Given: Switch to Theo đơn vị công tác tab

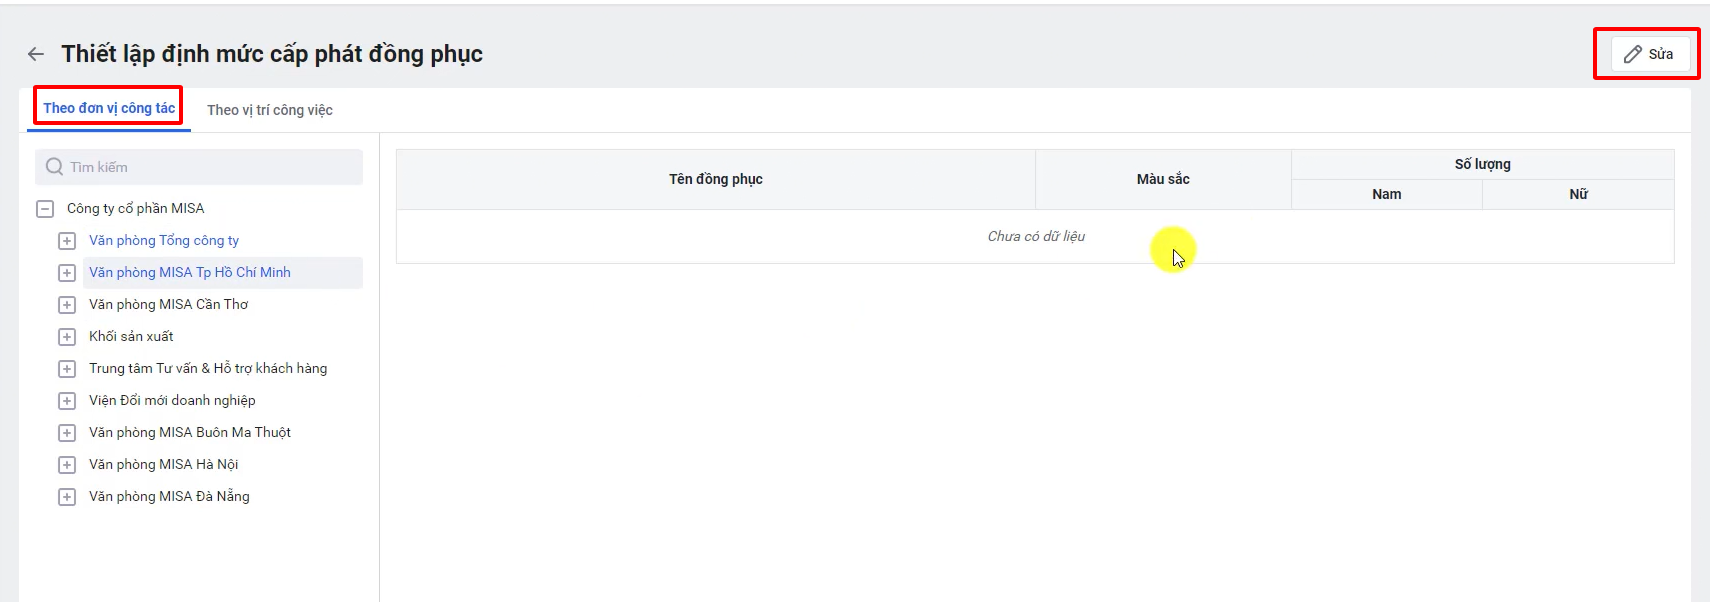Looking at the screenshot, I should [x=109, y=108].
